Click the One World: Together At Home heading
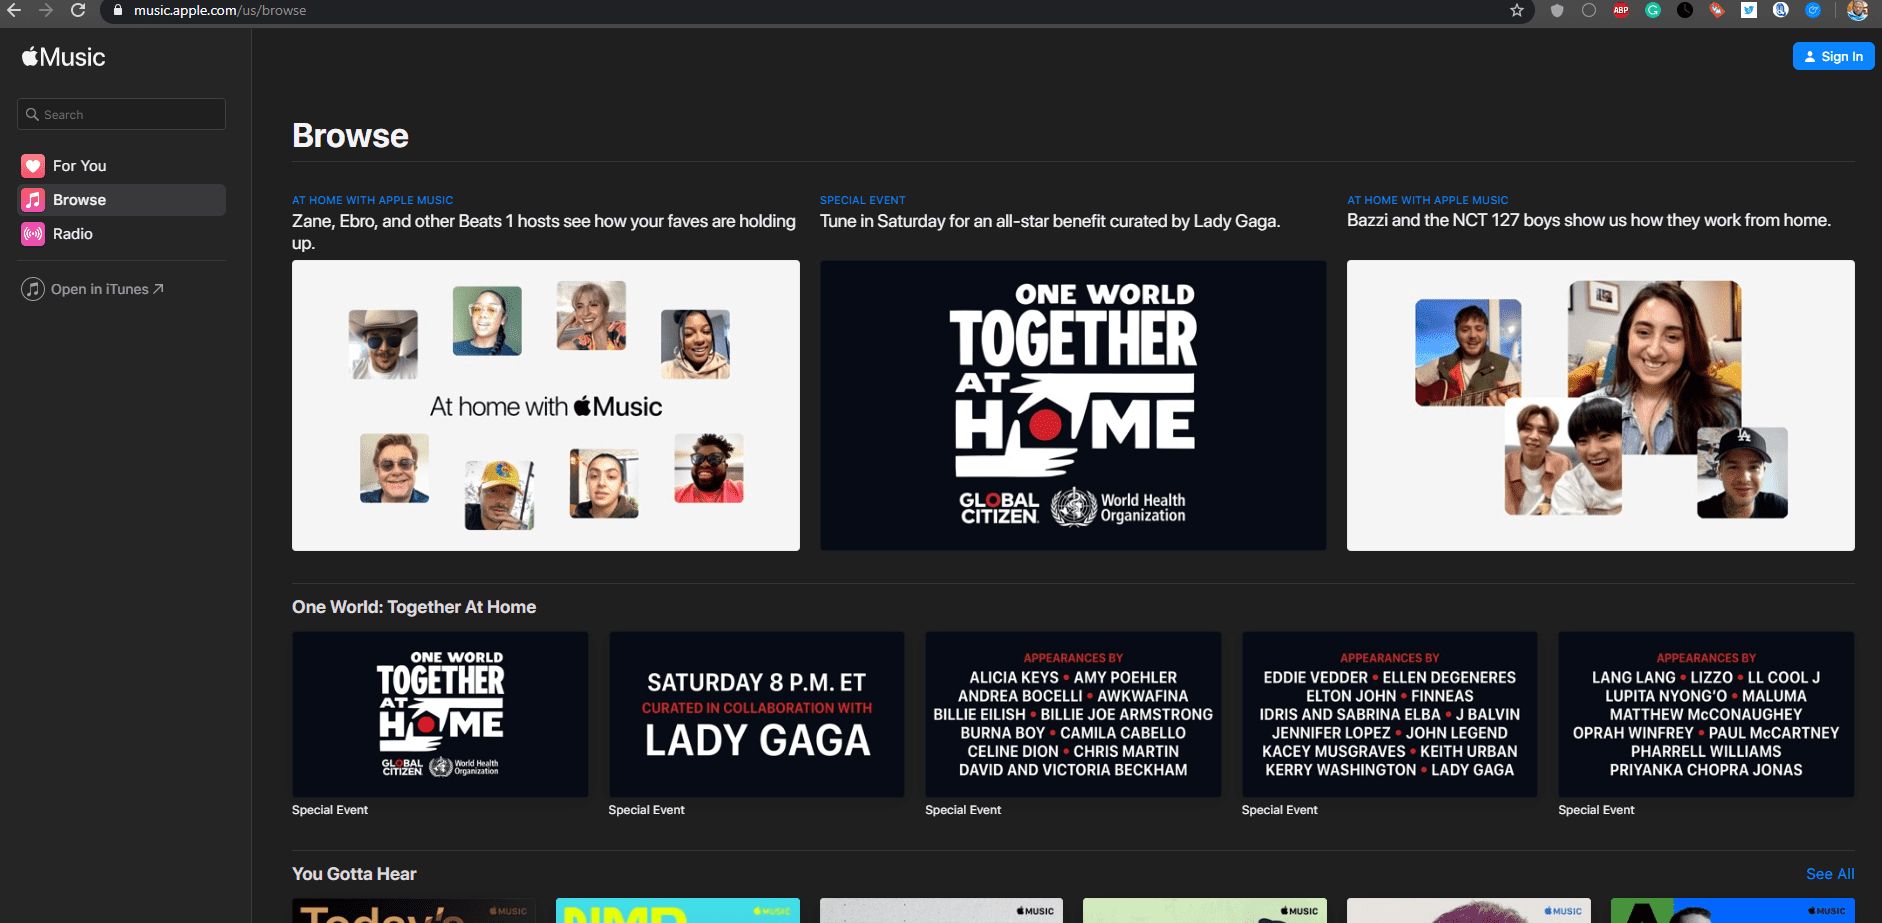 pyautogui.click(x=414, y=607)
